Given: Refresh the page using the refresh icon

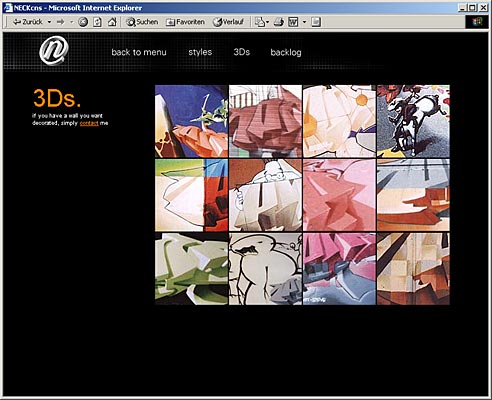Looking at the screenshot, I should click(x=97, y=22).
